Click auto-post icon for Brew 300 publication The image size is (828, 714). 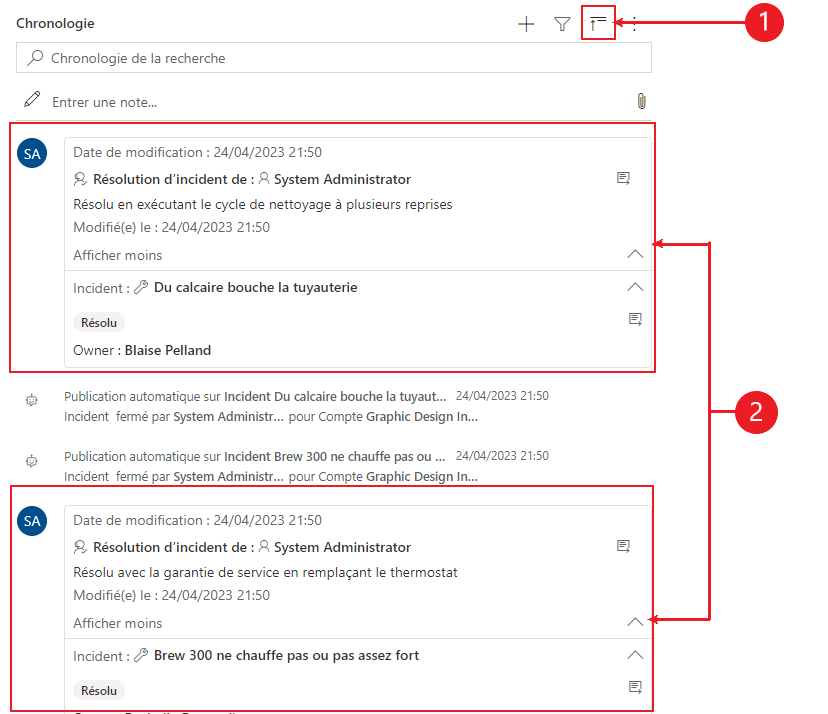pos(32,461)
